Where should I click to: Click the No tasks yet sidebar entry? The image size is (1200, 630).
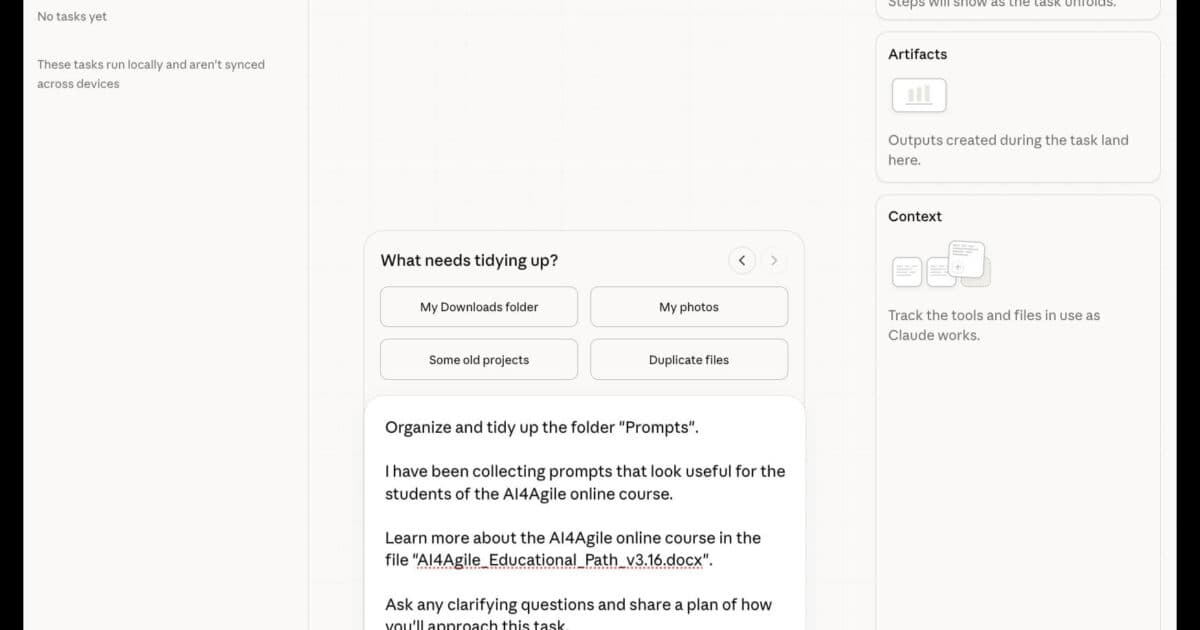click(71, 16)
